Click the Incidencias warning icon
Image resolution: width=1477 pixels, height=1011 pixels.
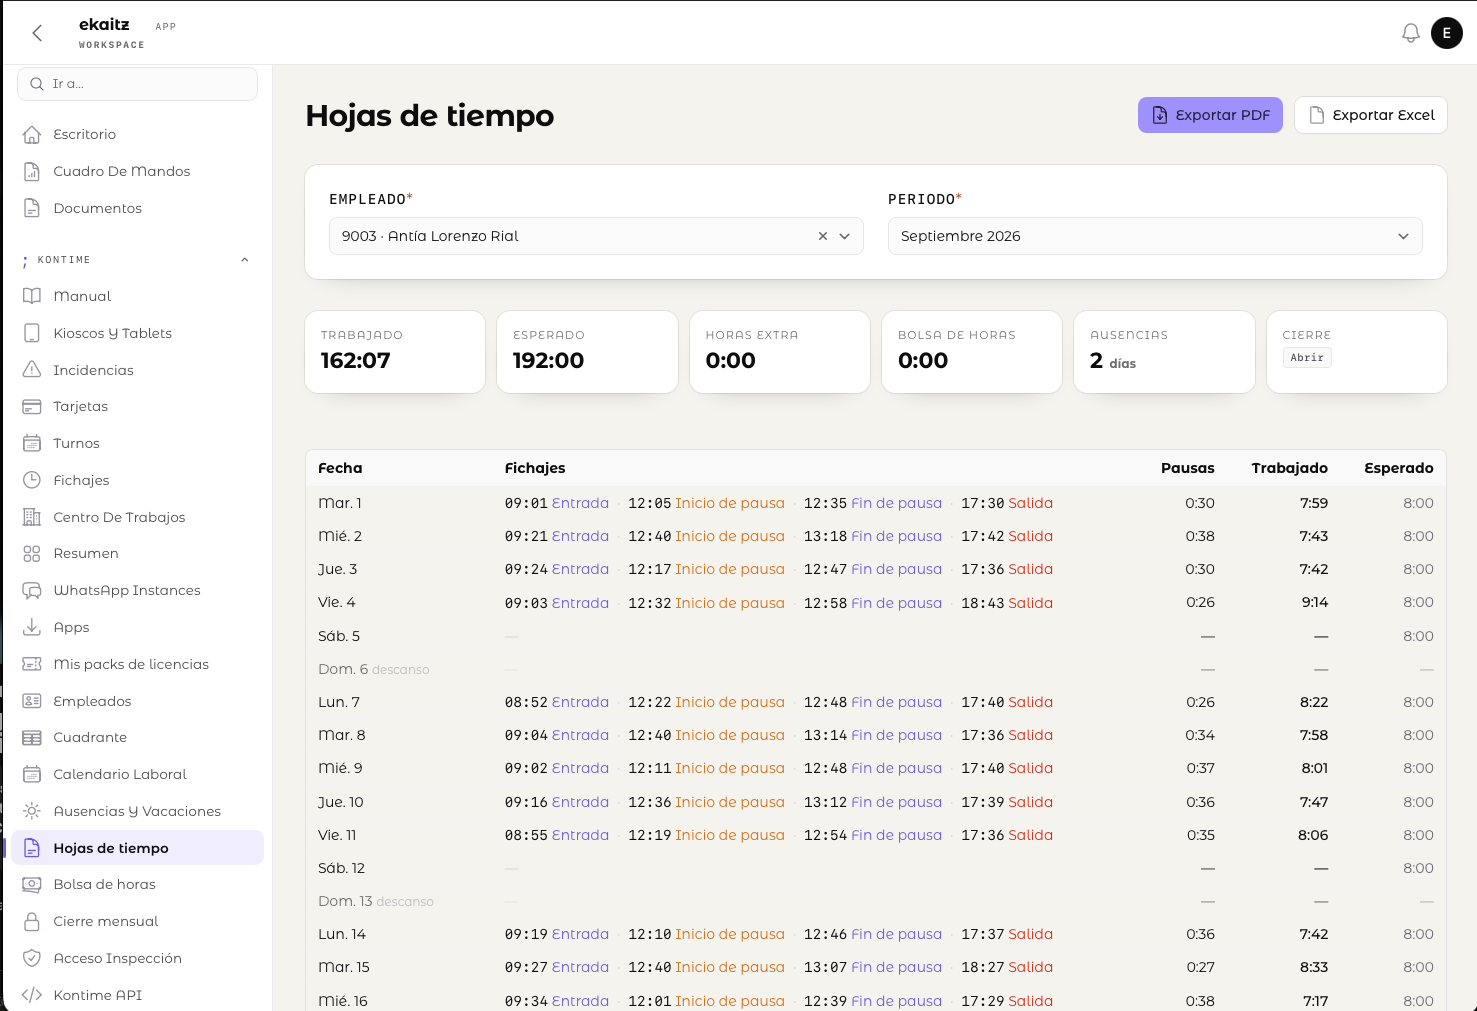32,370
